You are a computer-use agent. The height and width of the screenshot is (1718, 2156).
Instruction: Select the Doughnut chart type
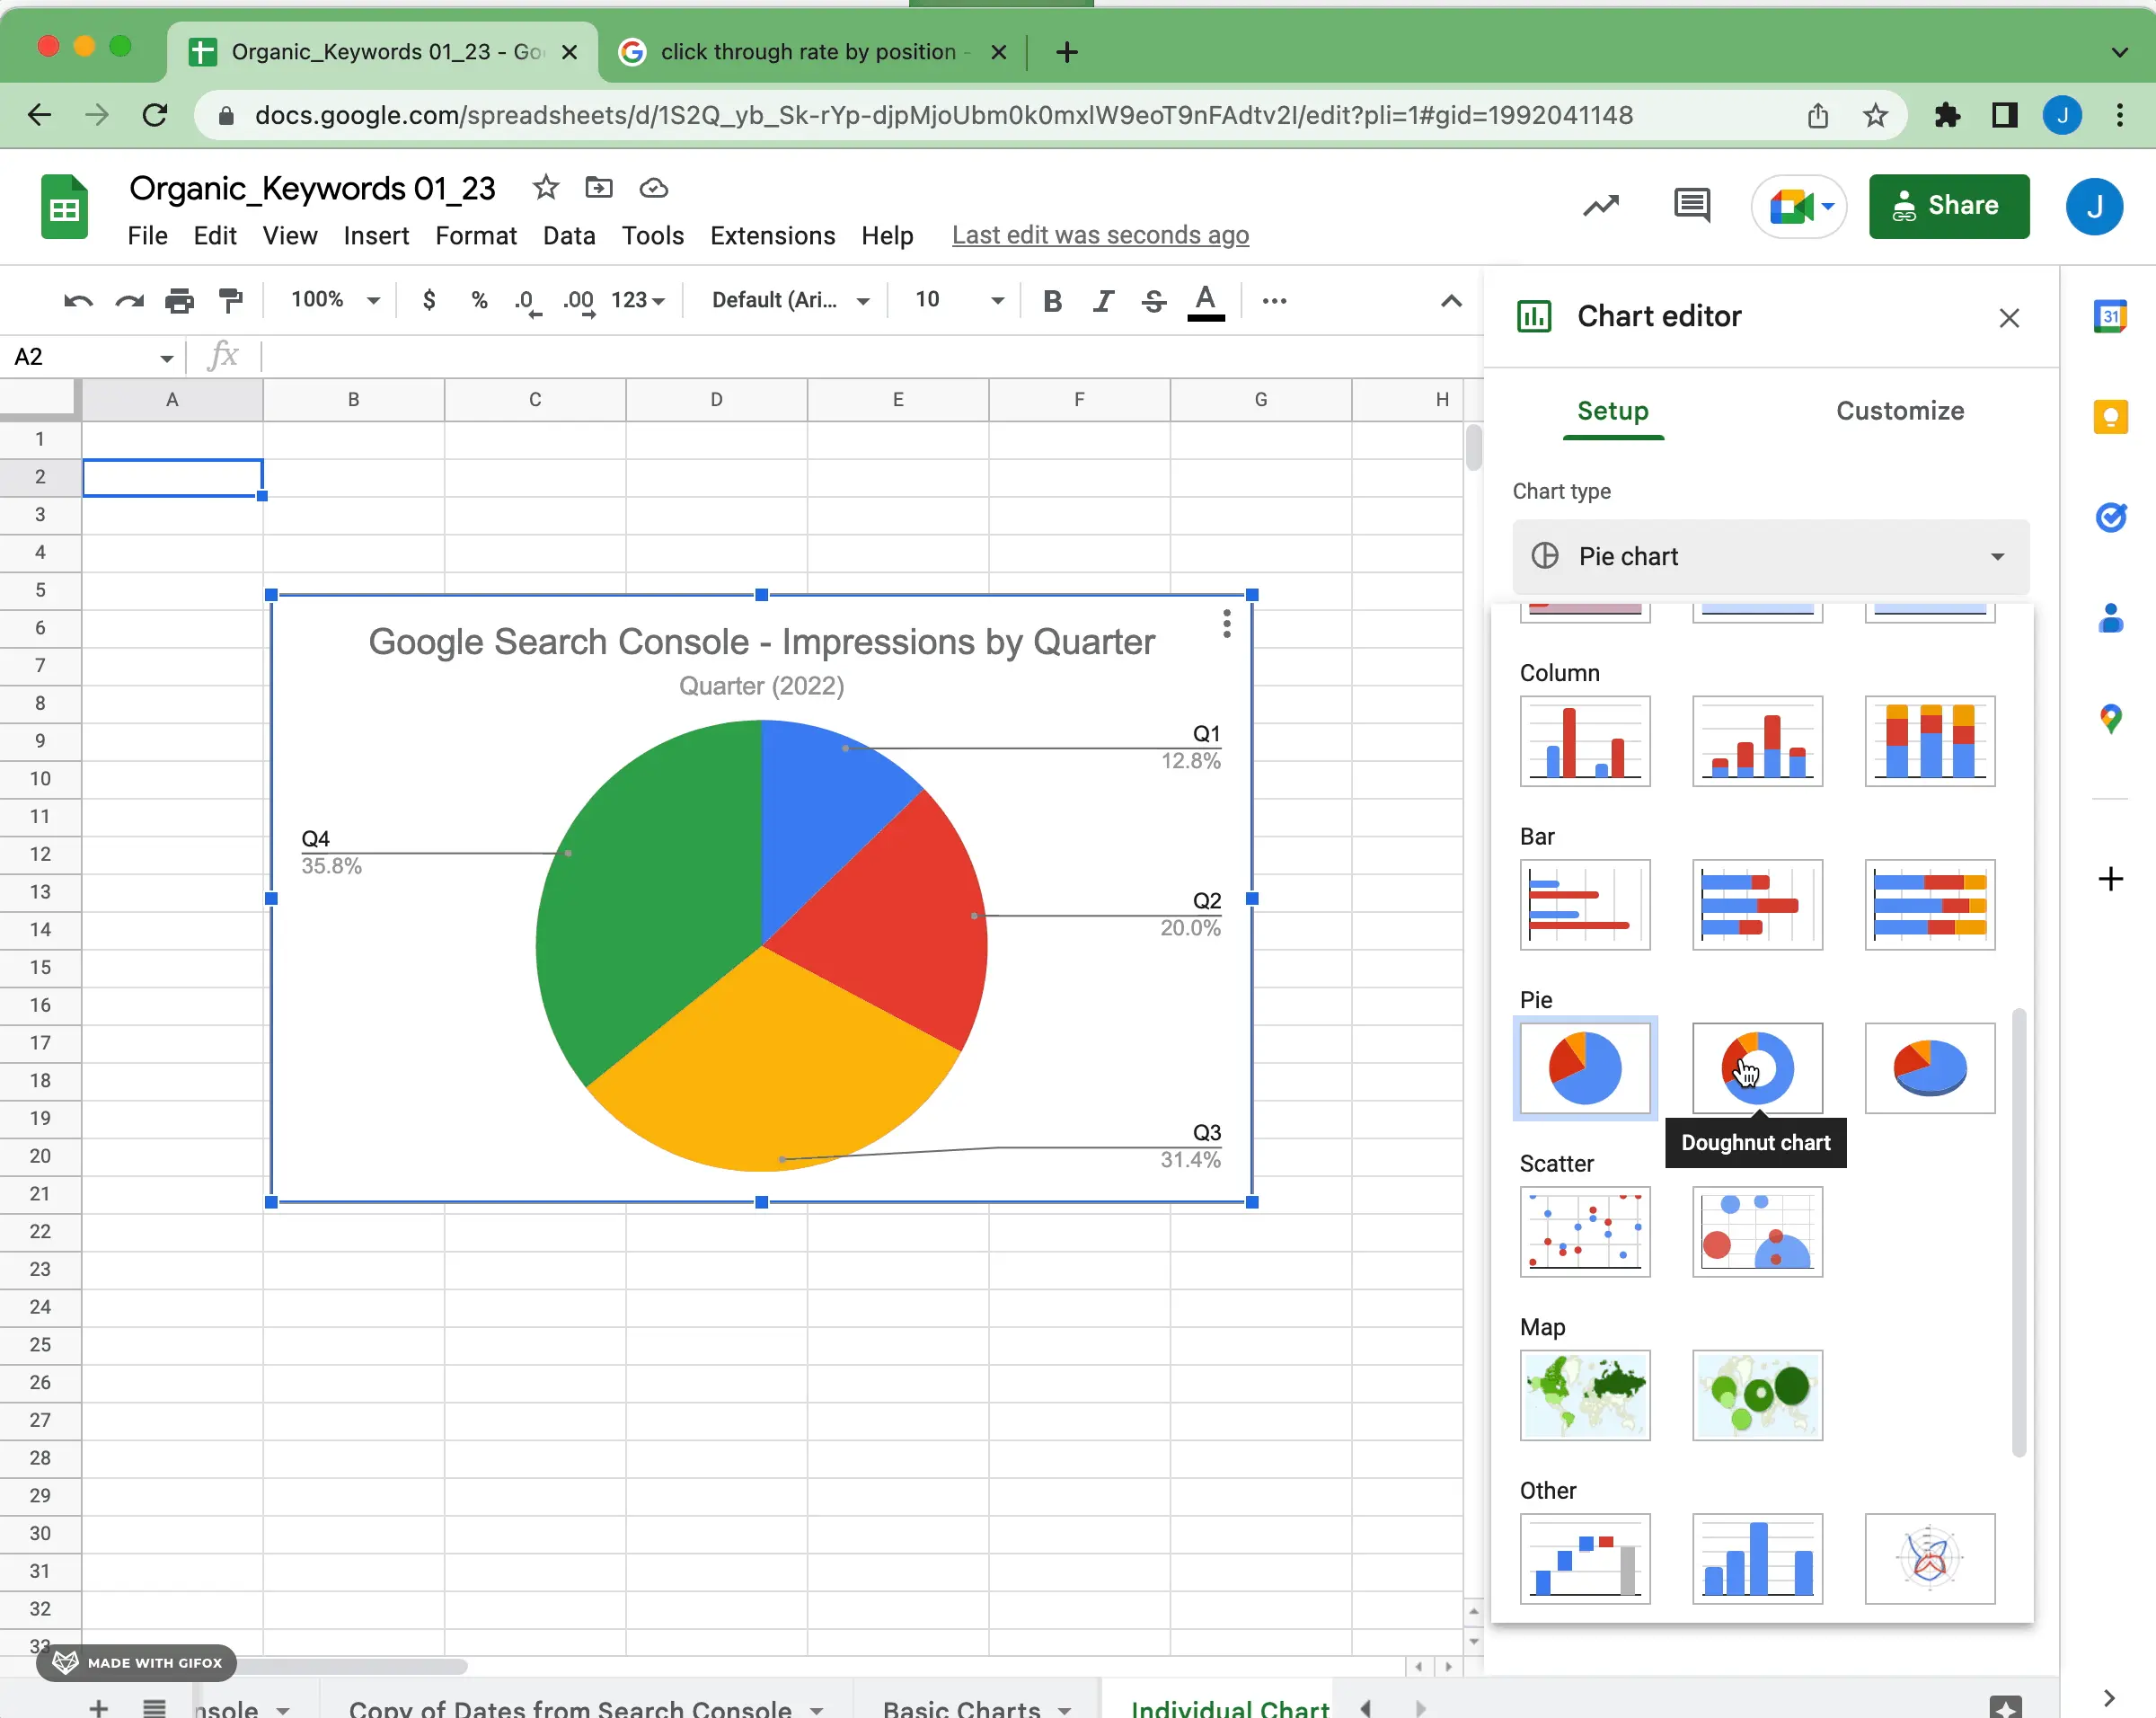click(x=1754, y=1066)
